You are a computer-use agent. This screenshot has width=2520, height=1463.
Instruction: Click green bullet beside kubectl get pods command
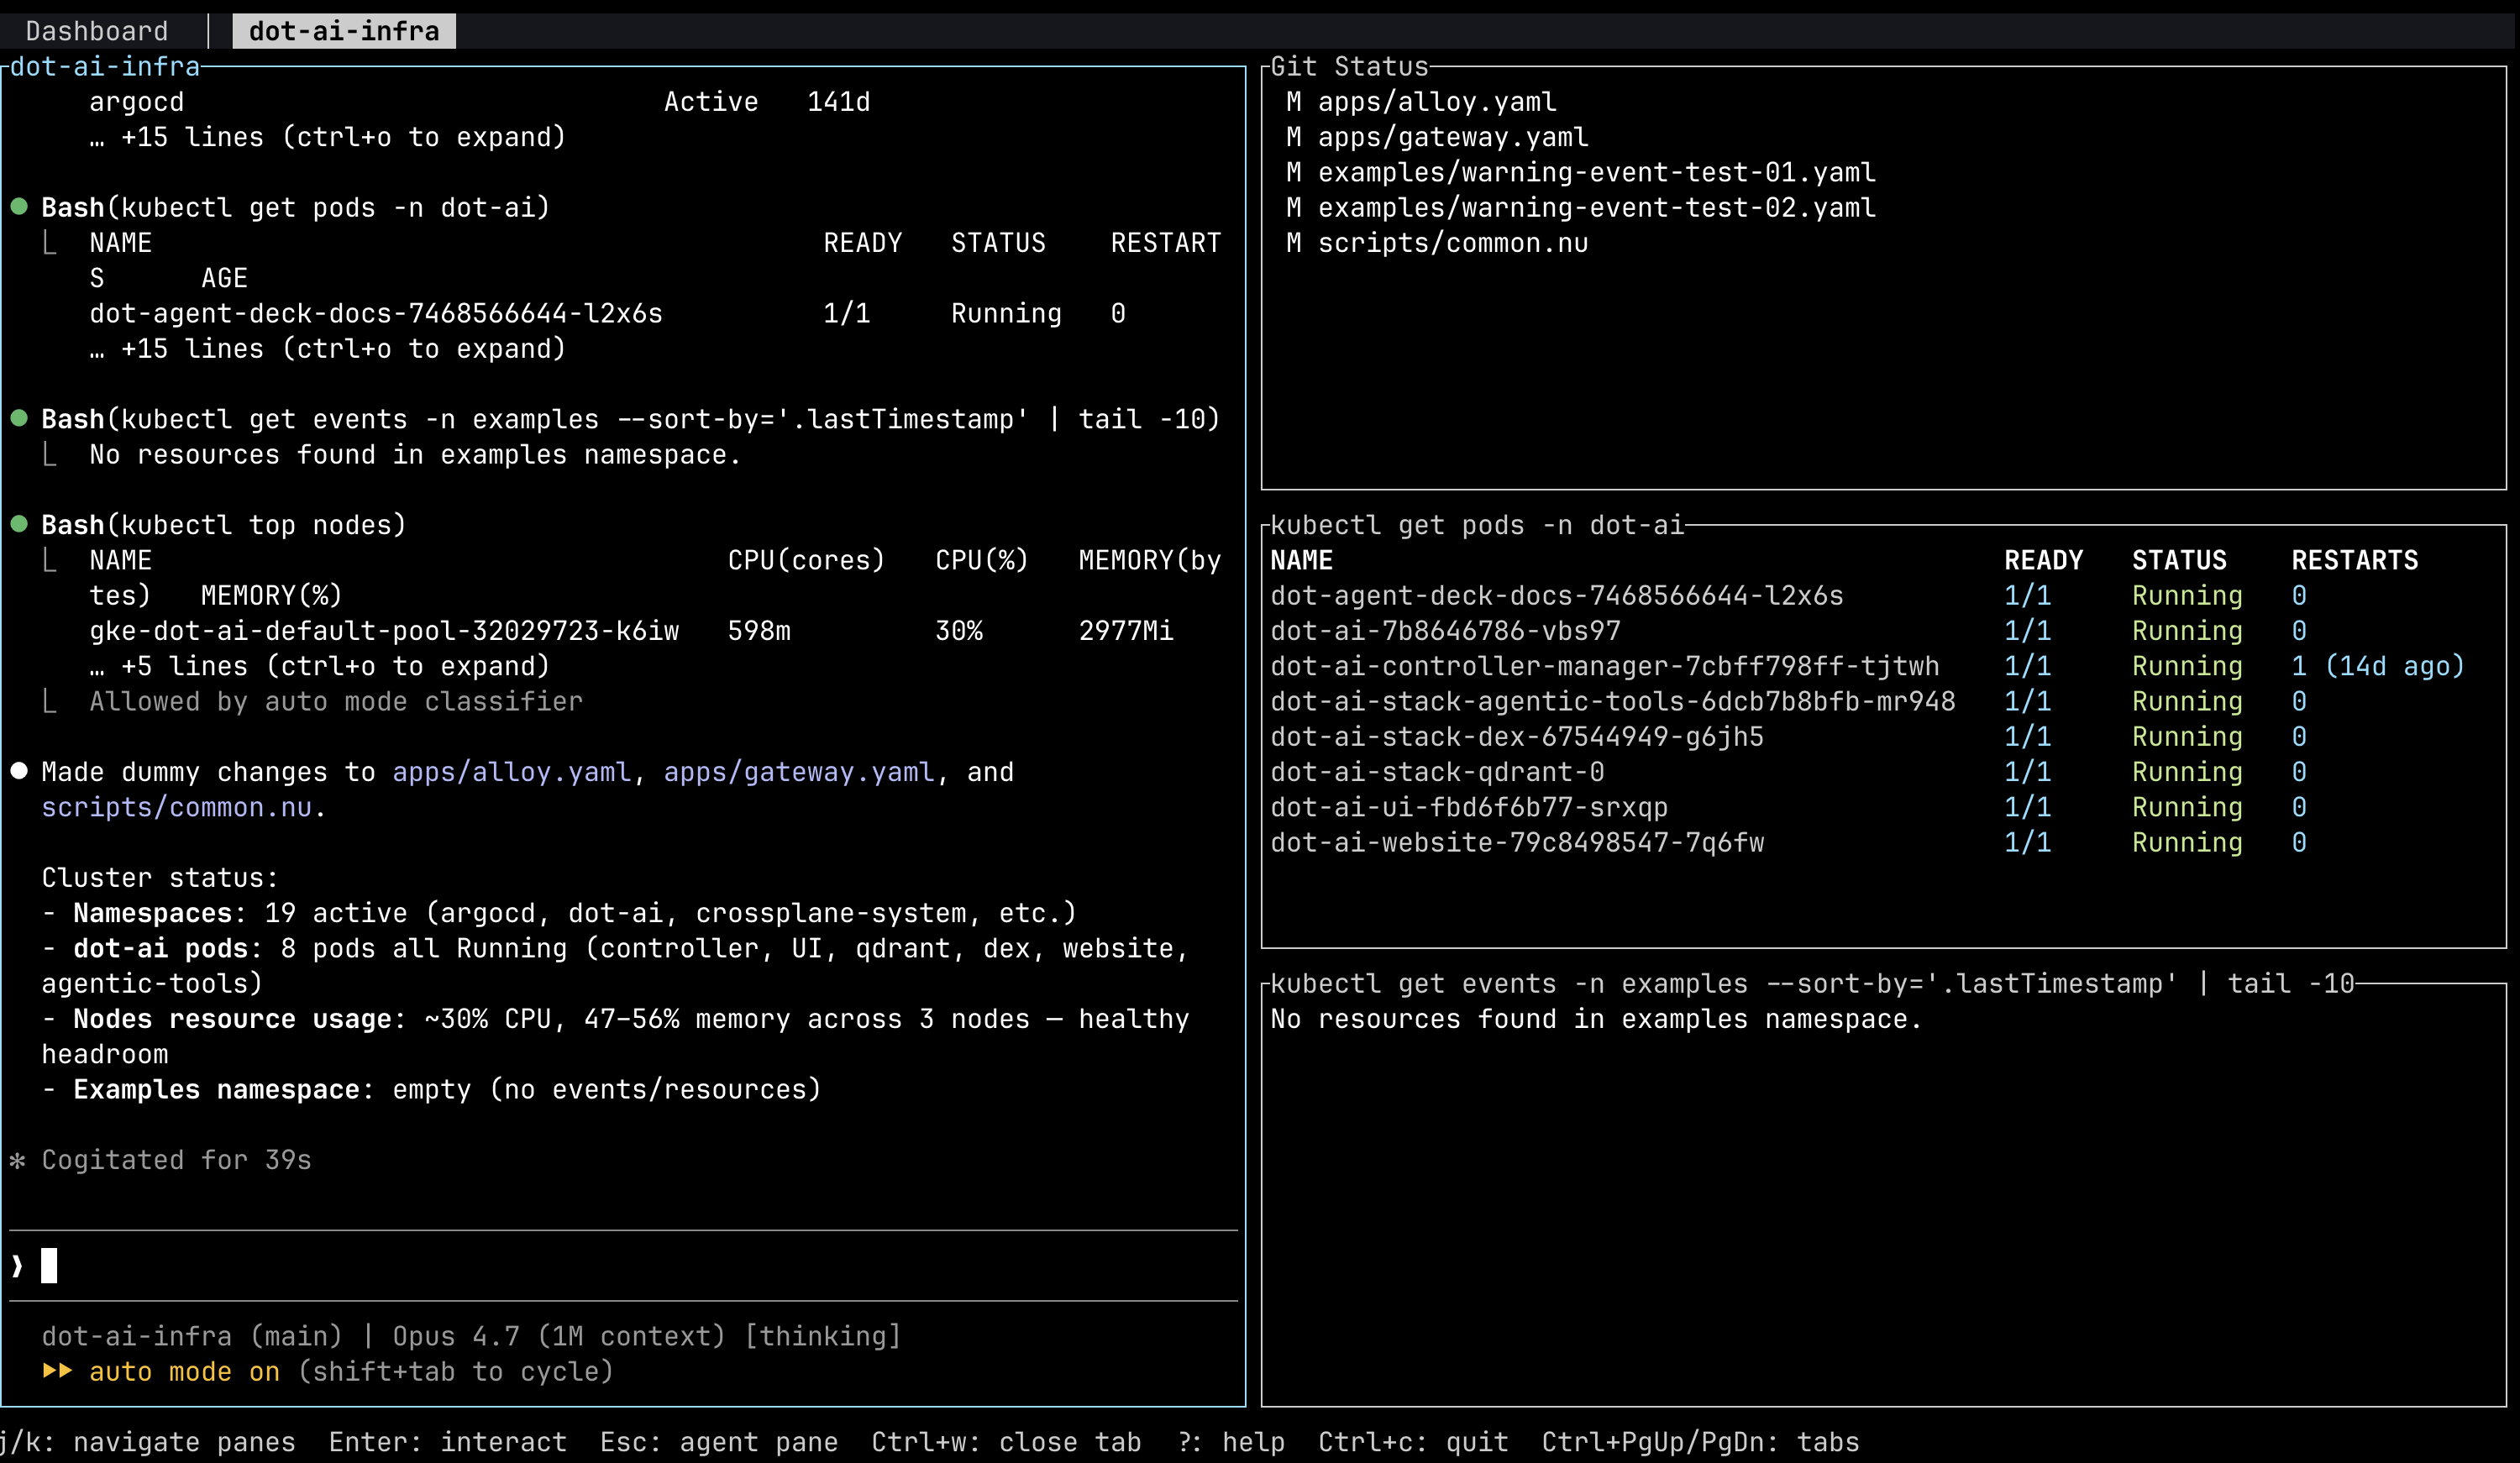[19, 207]
